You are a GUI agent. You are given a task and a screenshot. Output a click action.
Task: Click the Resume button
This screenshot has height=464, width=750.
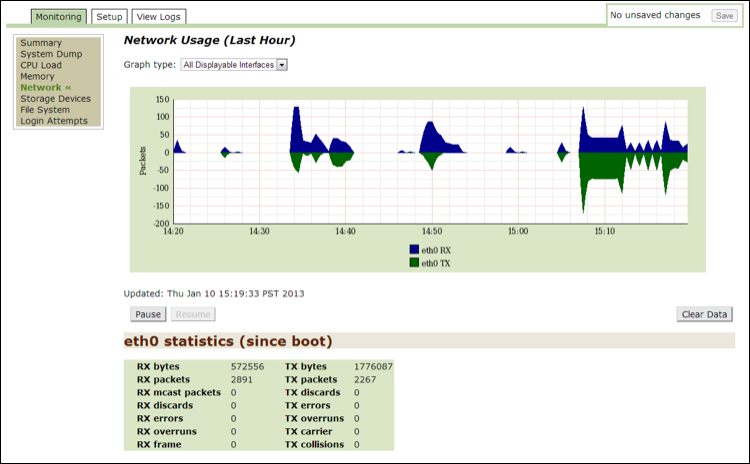[x=194, y=314]
